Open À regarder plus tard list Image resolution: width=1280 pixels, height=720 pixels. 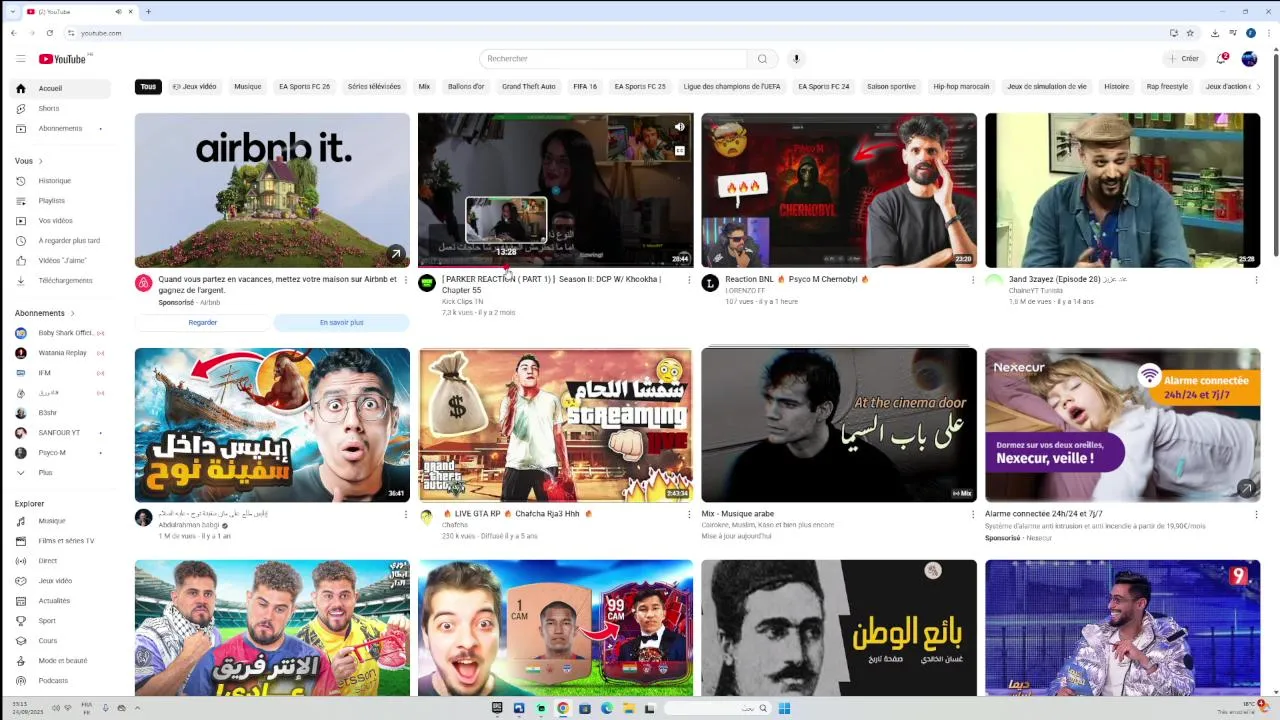click(67, 241)
